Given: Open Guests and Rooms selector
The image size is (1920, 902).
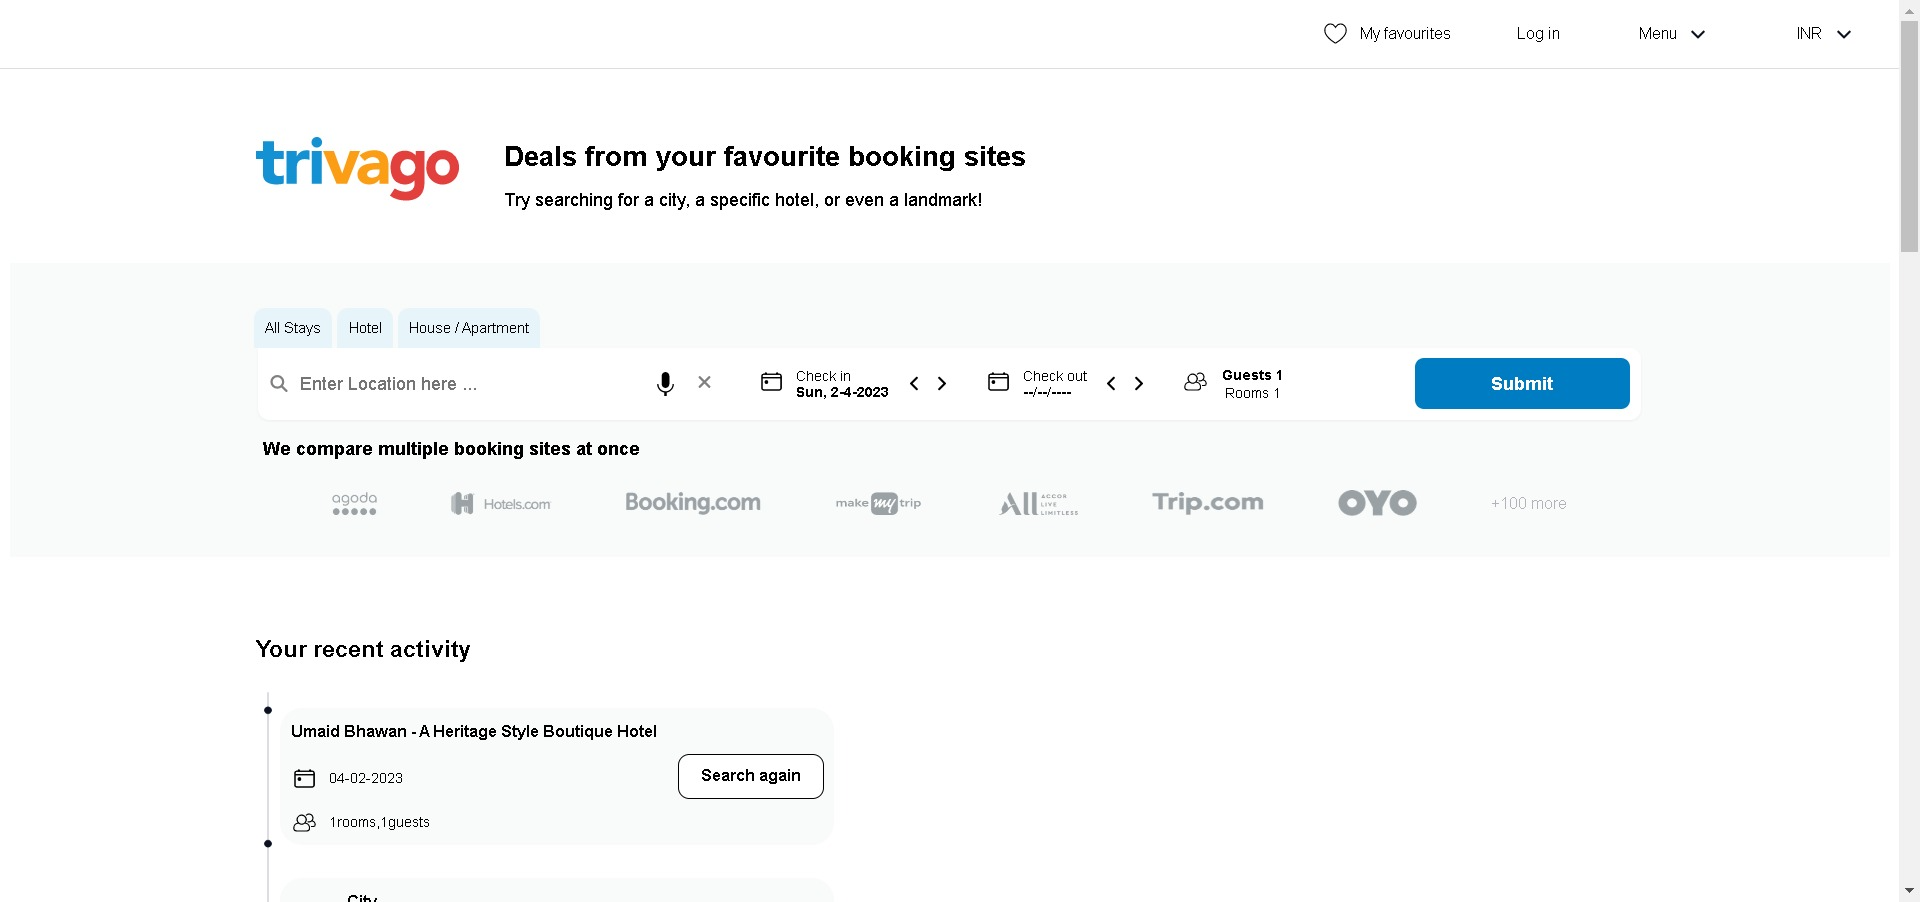Looking at the screenshot, I should click(1252, 384).
